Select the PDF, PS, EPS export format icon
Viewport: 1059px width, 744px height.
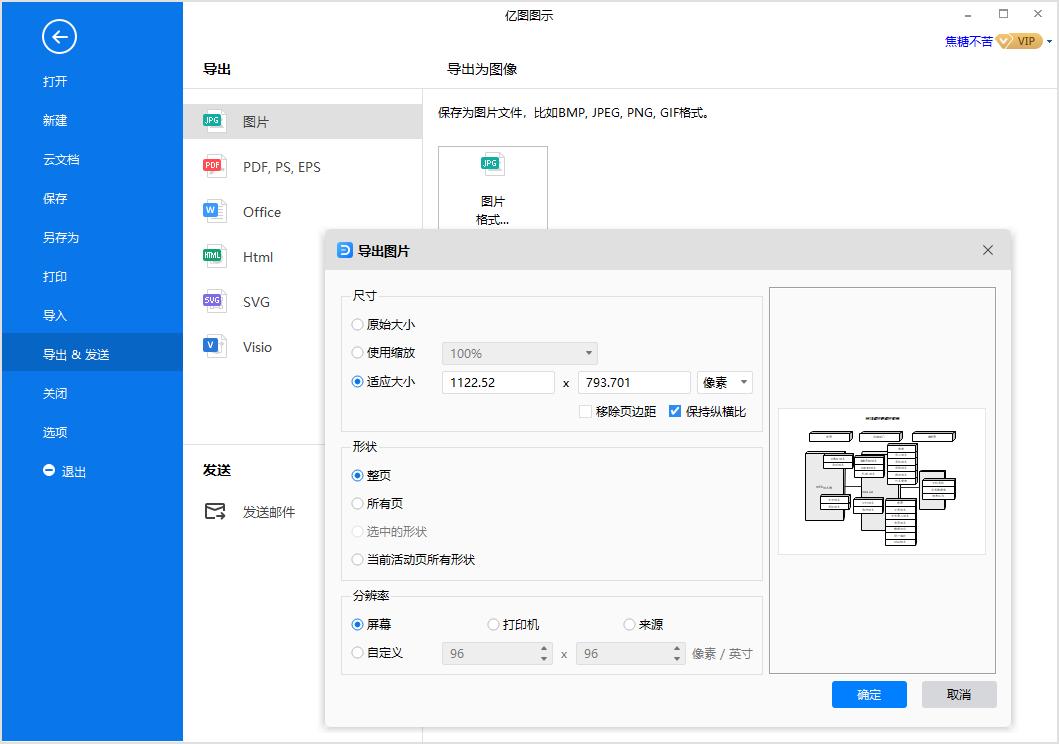pos(213,166)
